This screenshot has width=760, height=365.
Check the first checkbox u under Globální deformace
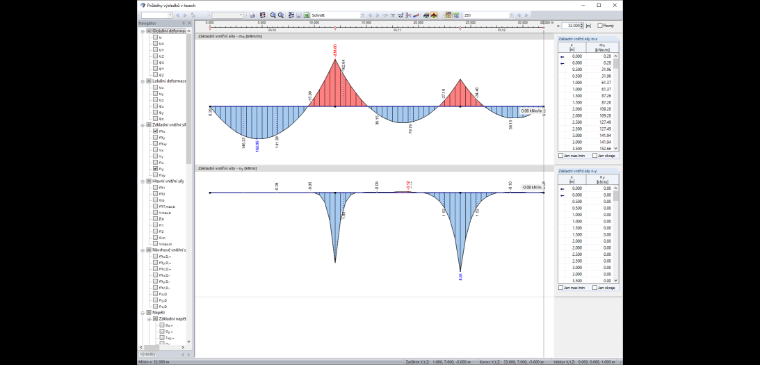coord(155,37)
